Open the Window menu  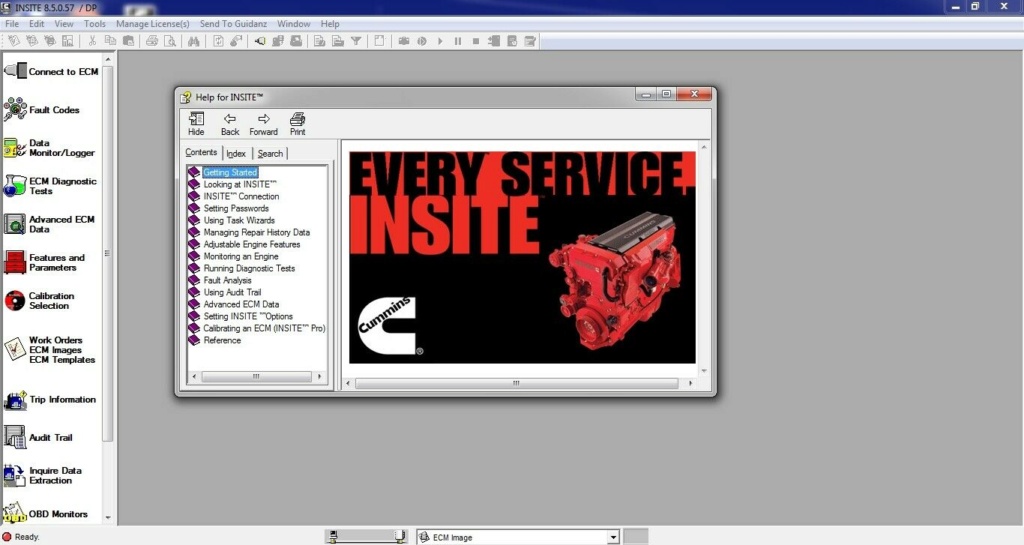click(x=294, y=23)
